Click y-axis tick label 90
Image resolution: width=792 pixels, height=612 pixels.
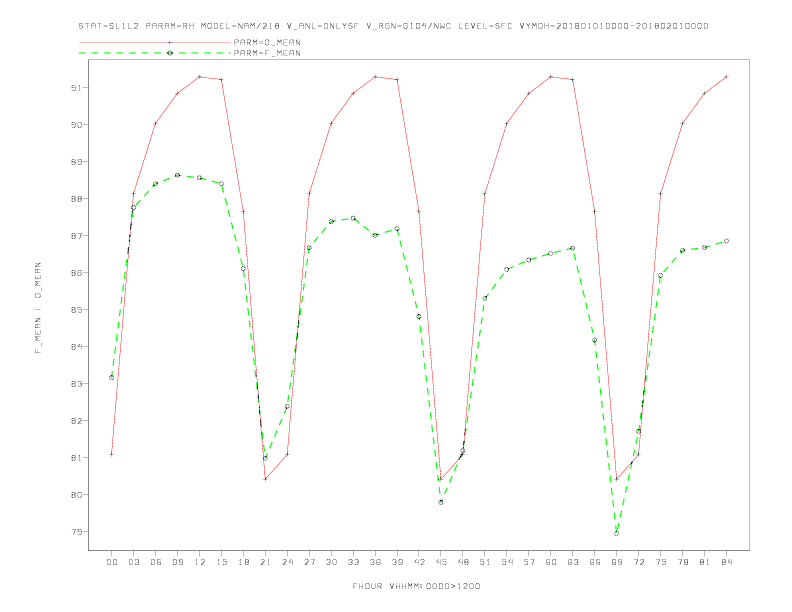pos(76,125)
